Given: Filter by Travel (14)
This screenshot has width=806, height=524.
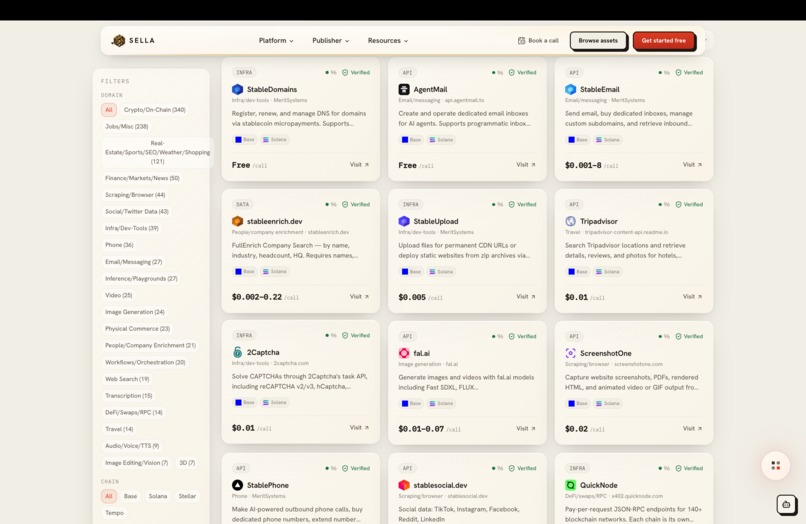Looking at the screenshot, I should [119, 429].
